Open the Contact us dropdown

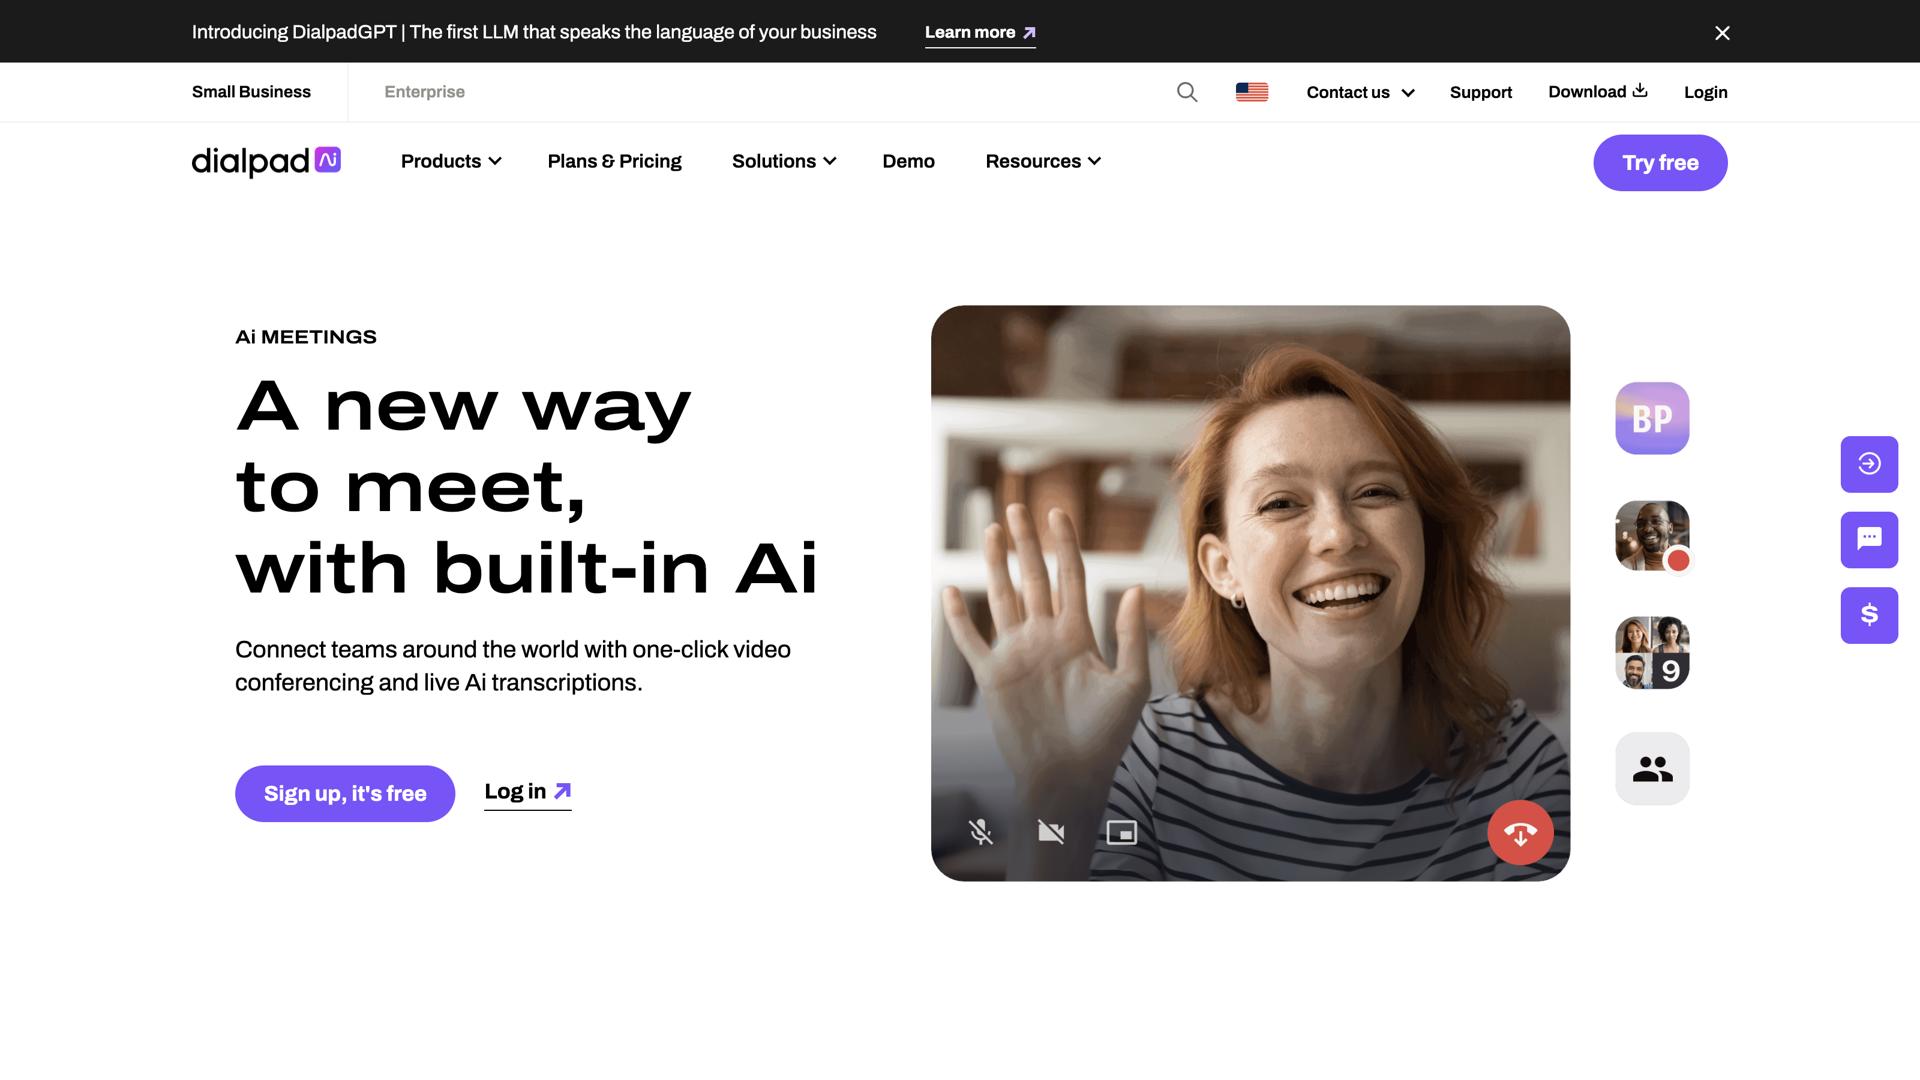coord(1360,92)
